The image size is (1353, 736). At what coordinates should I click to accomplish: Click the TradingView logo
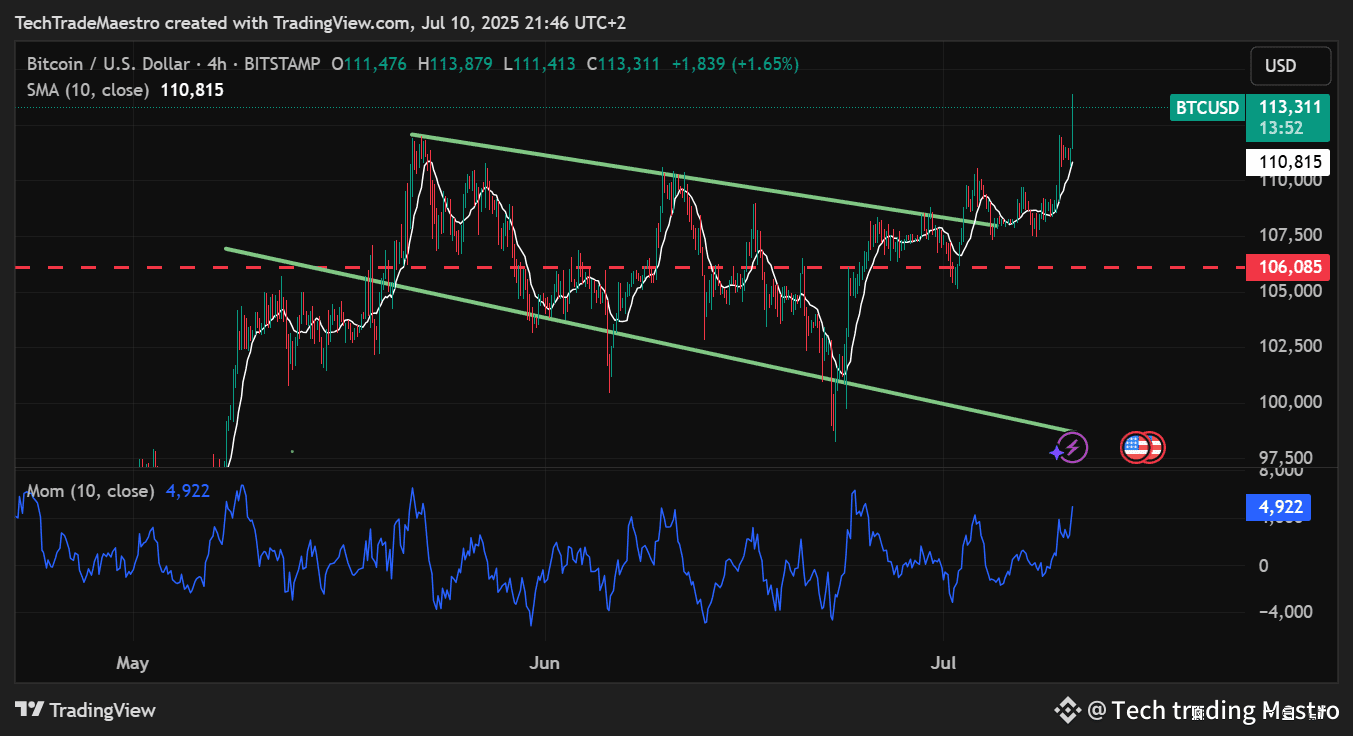[x=86, y=710]
